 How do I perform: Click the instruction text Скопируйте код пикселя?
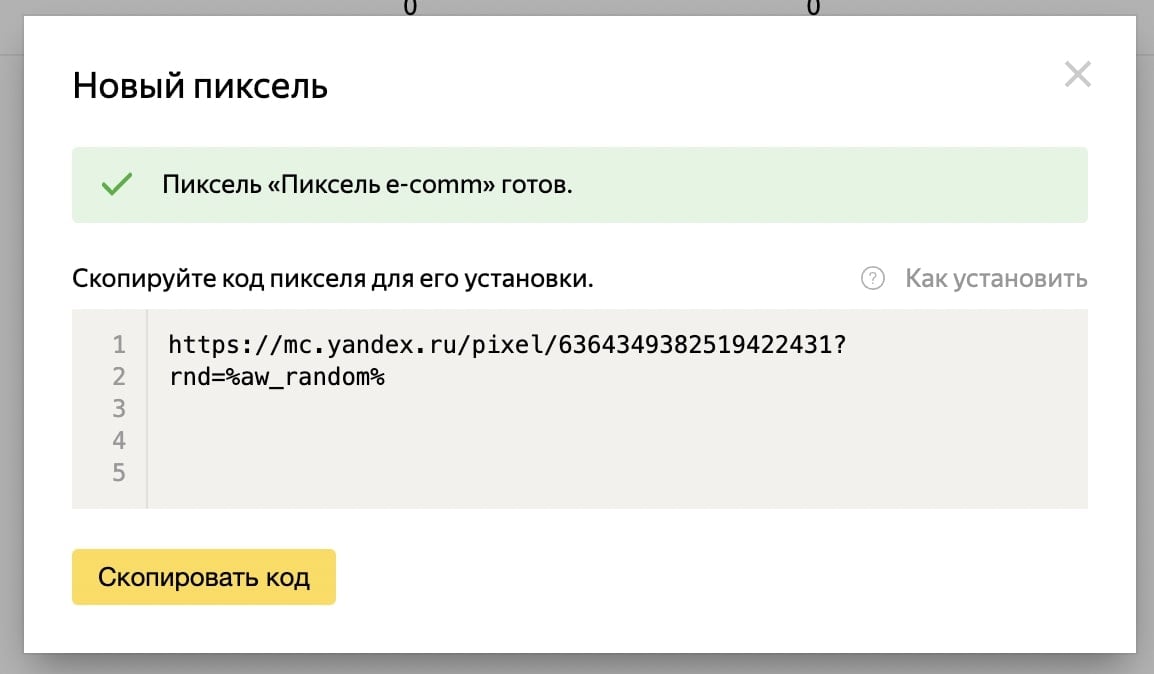(x=330, y=279)
